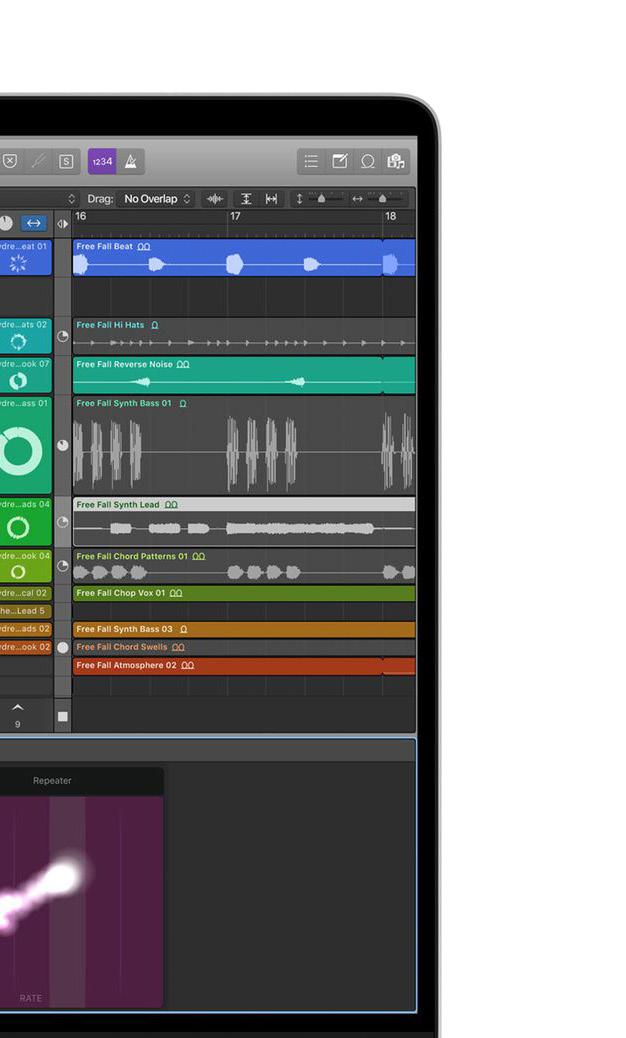The image size is (626, 1038).
Task: Trigger the blue 'eat 01' beat cell
Action: coord(24,258)
